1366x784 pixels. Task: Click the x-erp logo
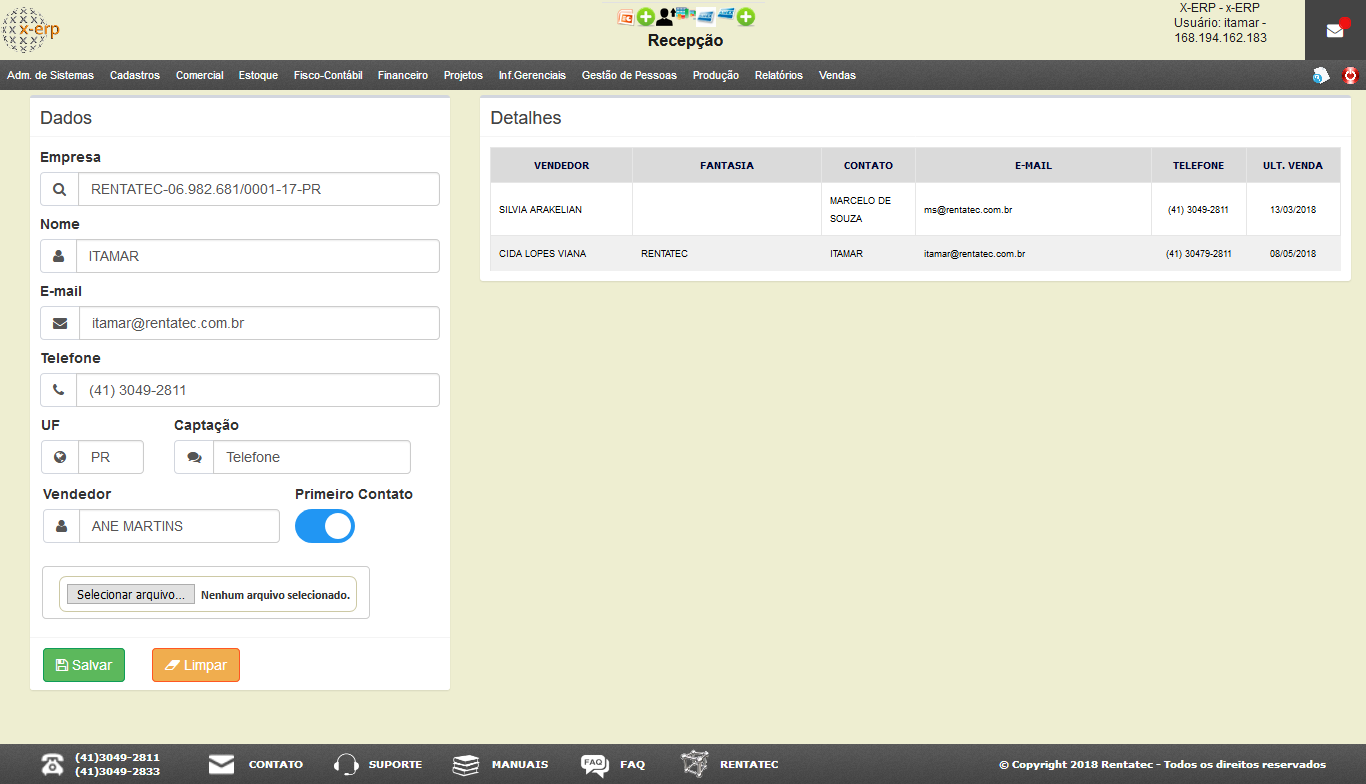point(31,30)
